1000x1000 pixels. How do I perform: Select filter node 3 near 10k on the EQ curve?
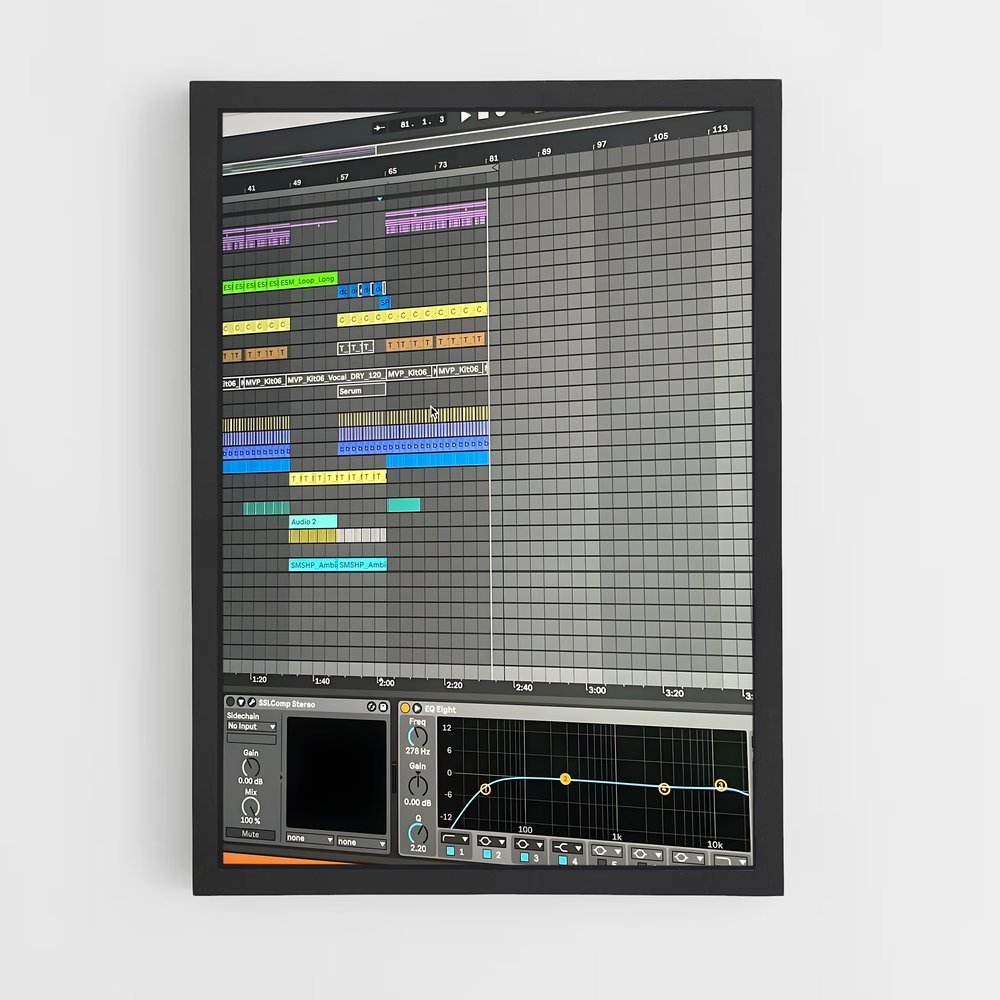pyautogui.click(x=721, y=785)
